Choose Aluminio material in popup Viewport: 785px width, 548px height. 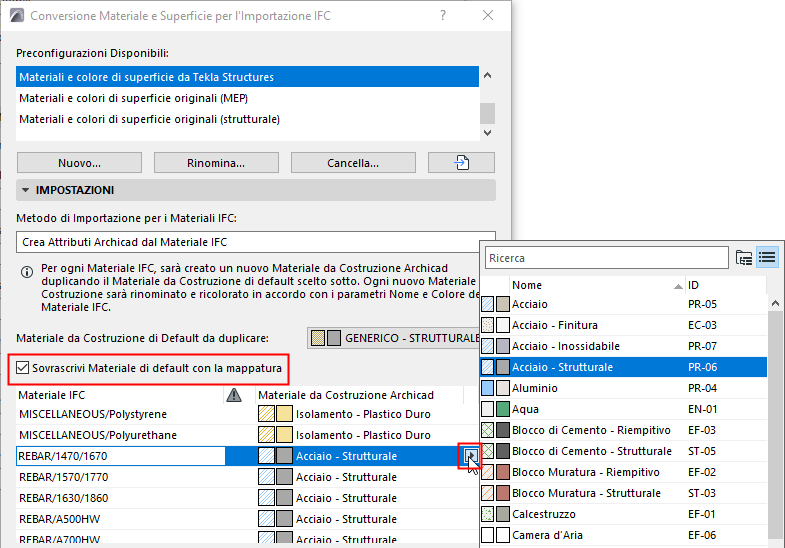[x=623, y=388]
